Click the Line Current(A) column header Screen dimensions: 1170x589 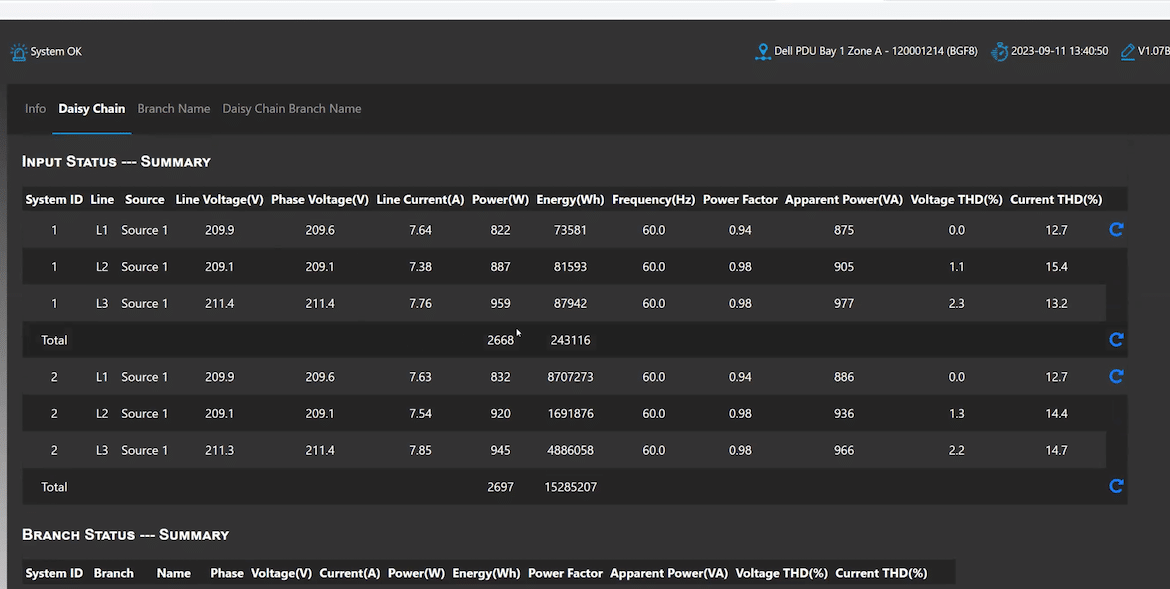[420, 199]
